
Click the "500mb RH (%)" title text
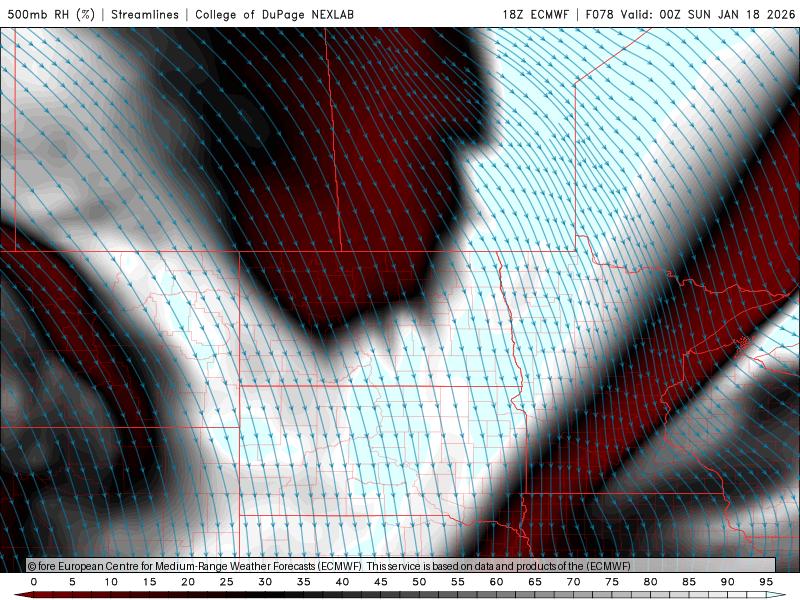(x=51, y=14)
